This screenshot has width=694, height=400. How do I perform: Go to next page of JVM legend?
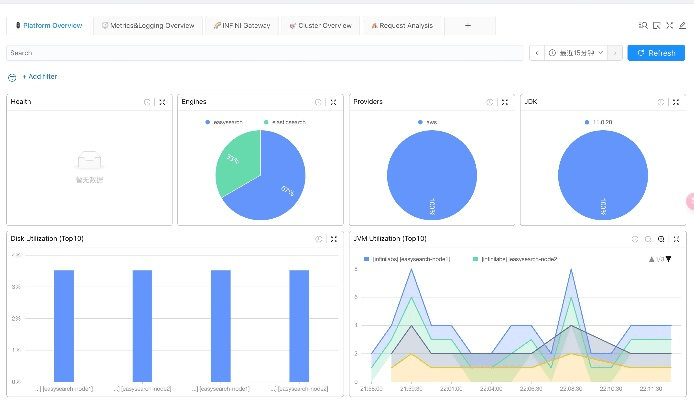668,259
